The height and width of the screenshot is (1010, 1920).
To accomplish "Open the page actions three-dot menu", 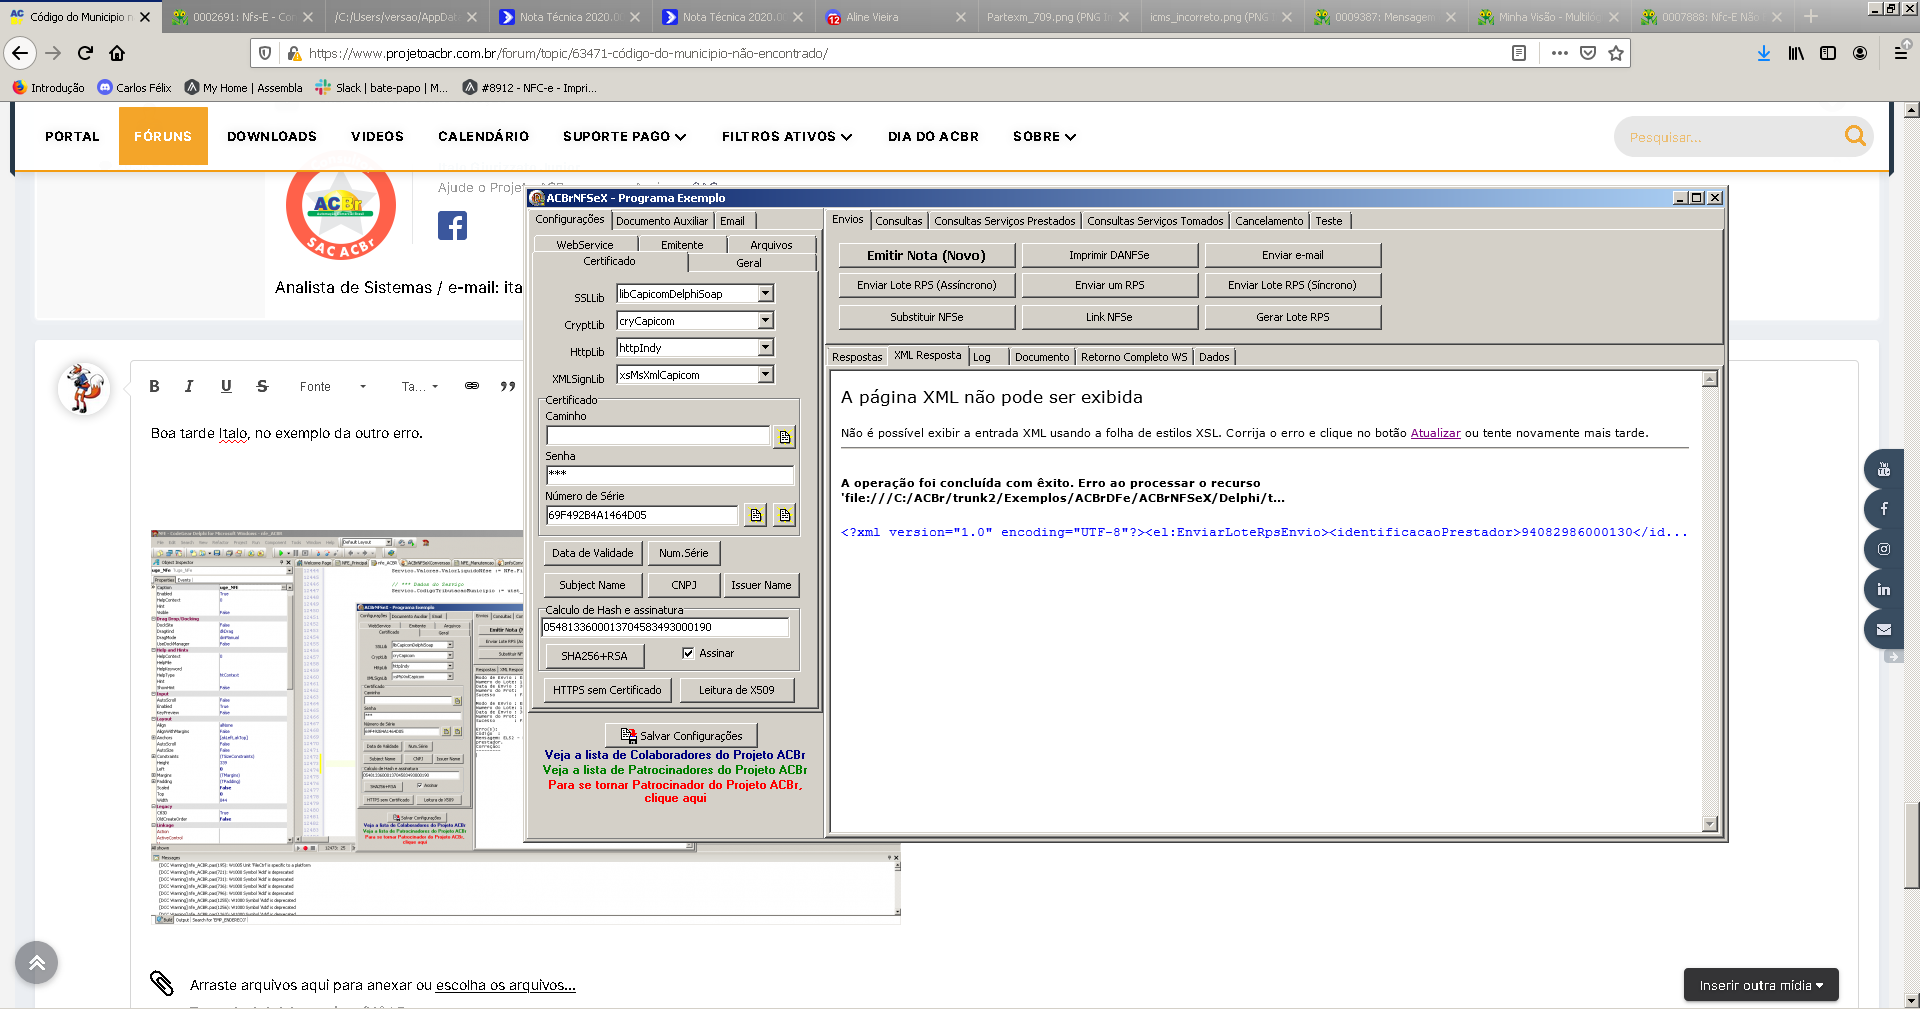I will 1559,53.
